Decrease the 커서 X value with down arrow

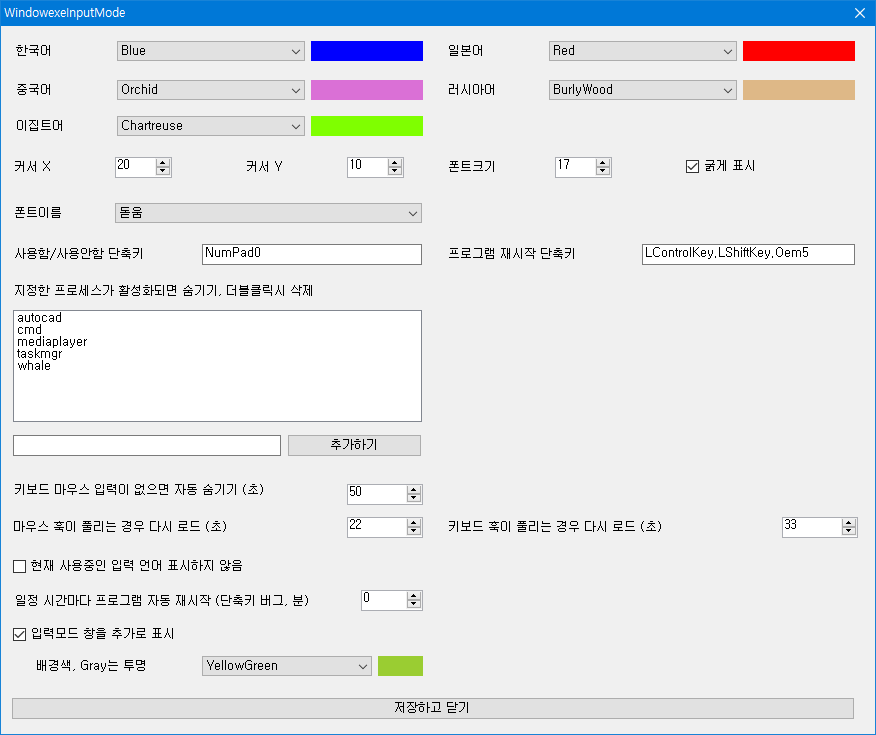[163, 171]
